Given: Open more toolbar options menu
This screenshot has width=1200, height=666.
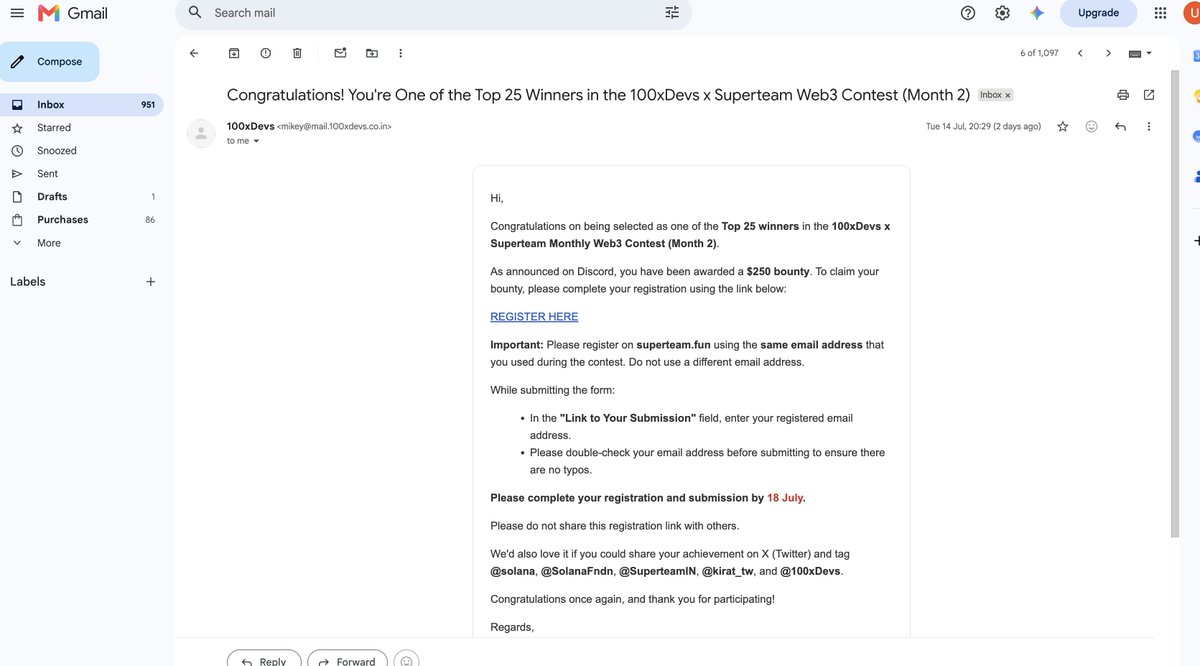Looking at the screenshot, I should 401,53.
